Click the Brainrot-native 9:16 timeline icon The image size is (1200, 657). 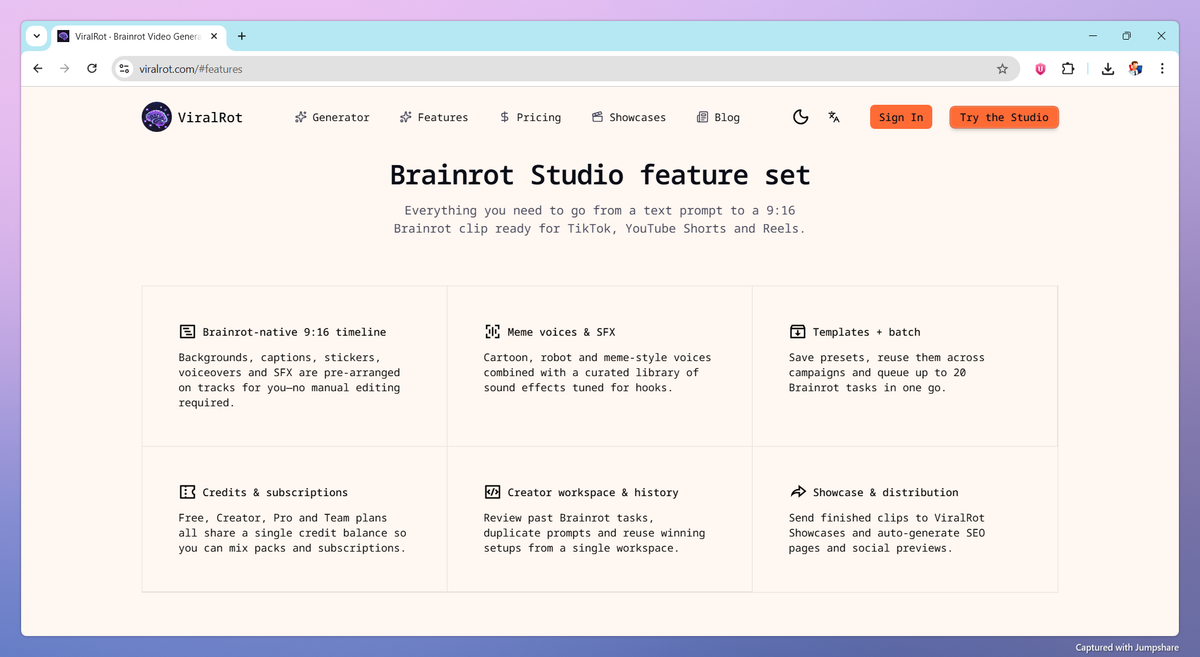[x=187, y=332]
